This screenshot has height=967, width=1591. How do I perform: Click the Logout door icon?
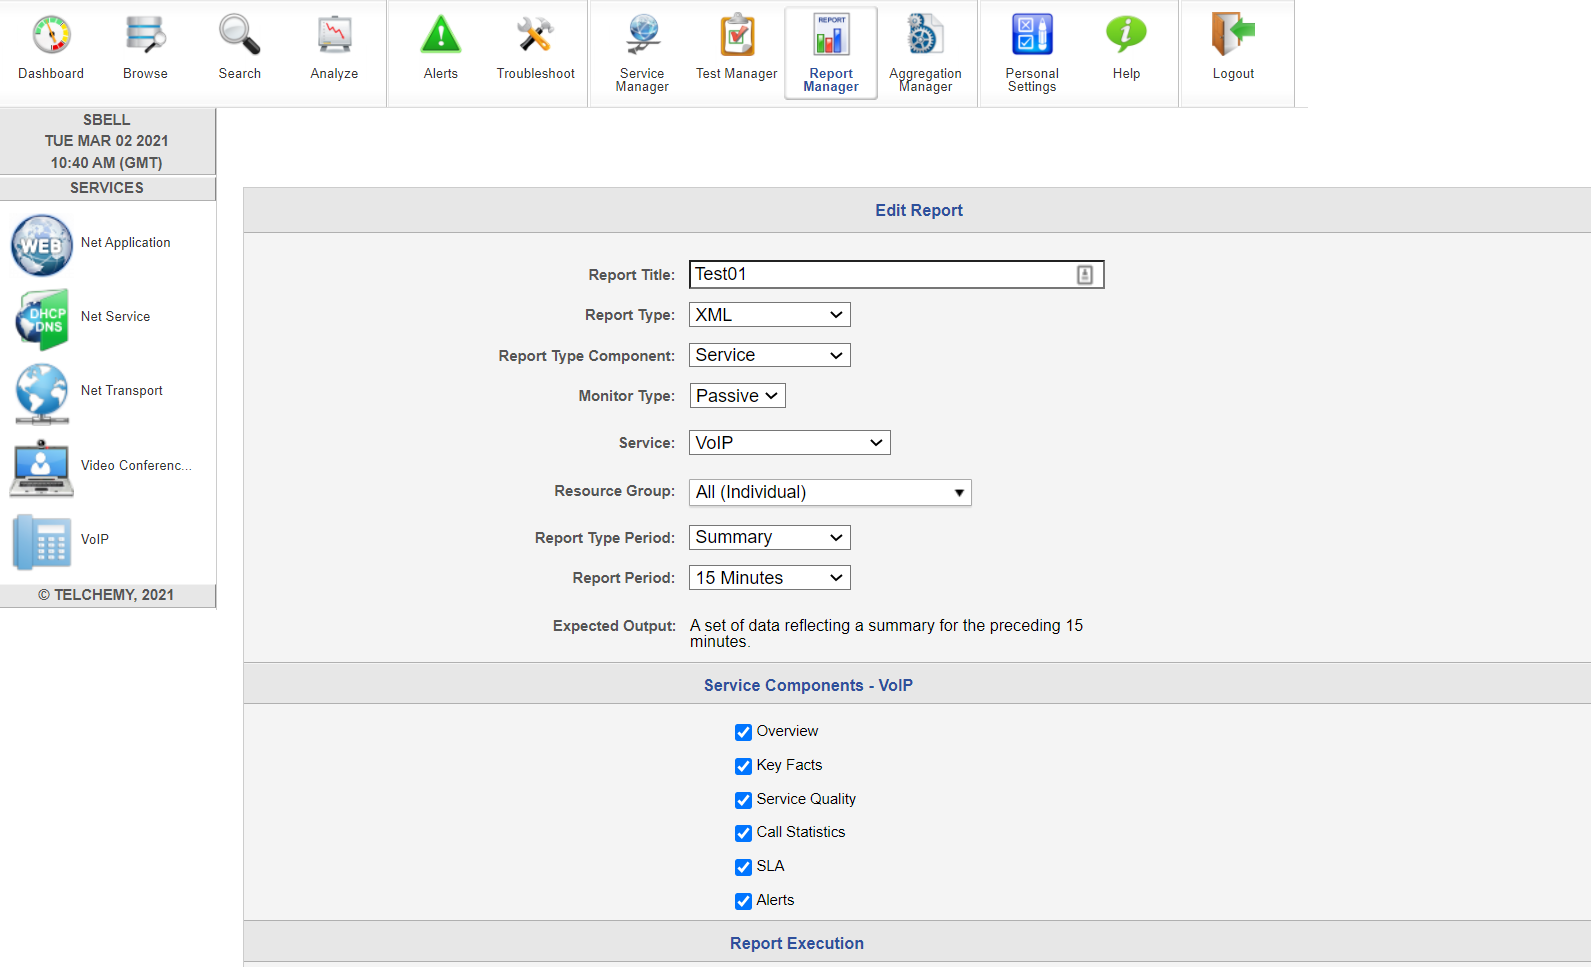click(1232, 36)
